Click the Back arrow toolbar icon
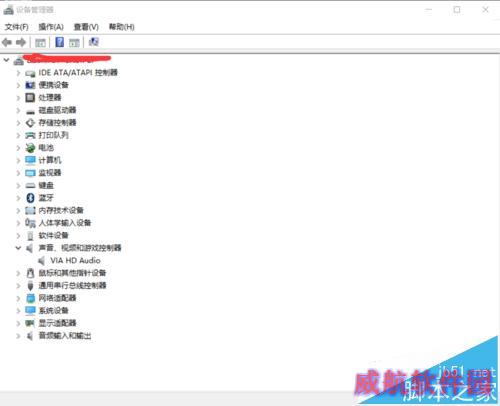This screenshot has width=500, height=406. pos(7,42)
